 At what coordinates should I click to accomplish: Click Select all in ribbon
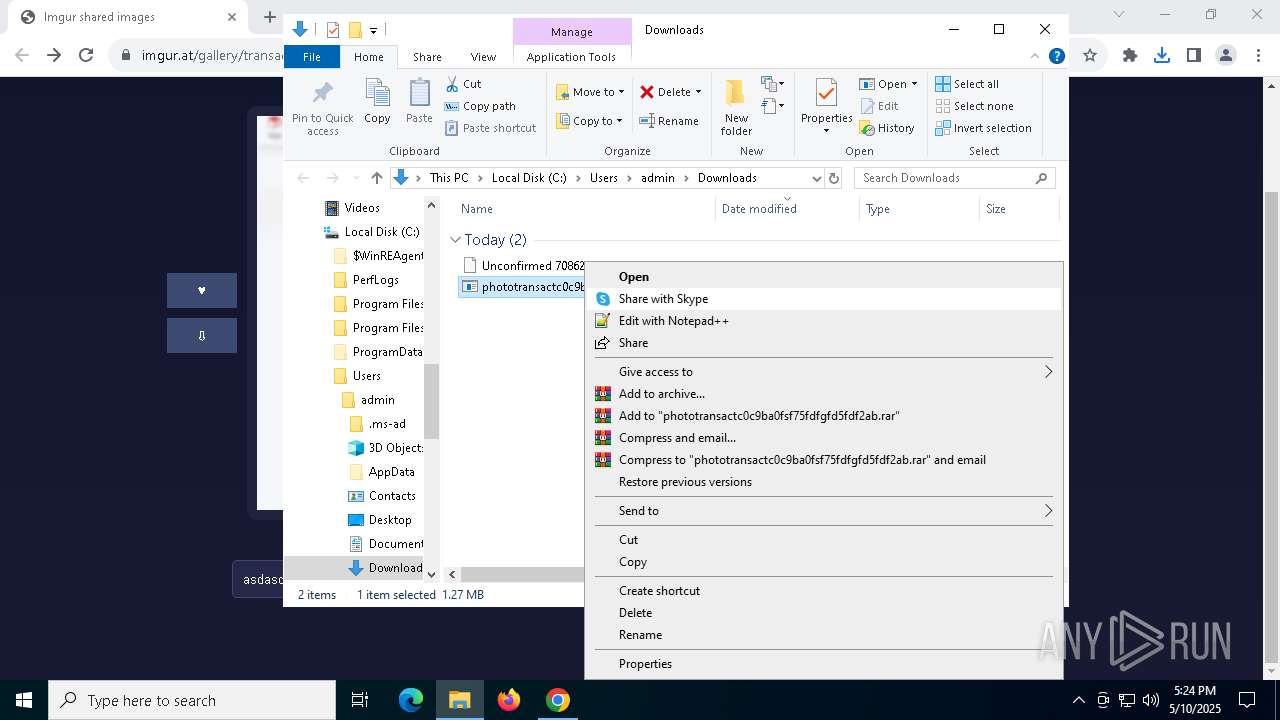click(967, 84)
